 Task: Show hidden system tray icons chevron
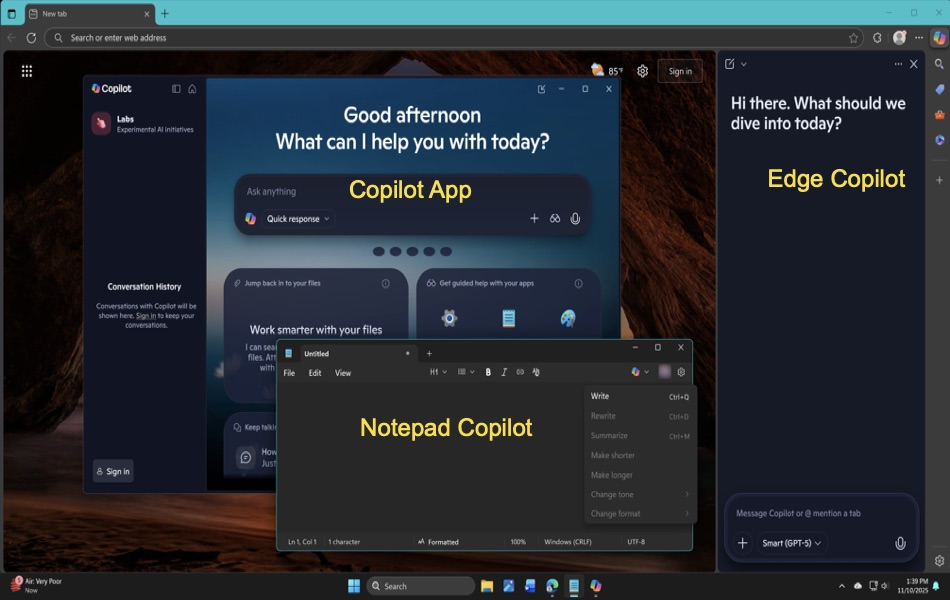click(842, 586)
